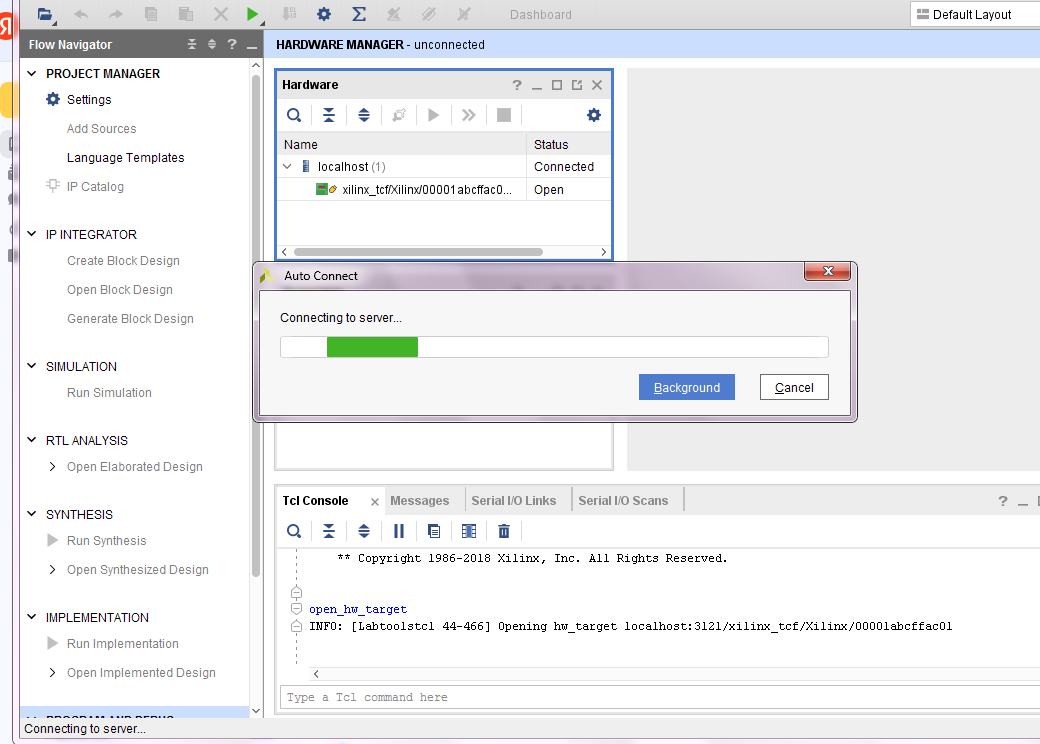Viewport: 1040px width, 744px height.
Task: Open Language Templates
Action: coord(125,158)
